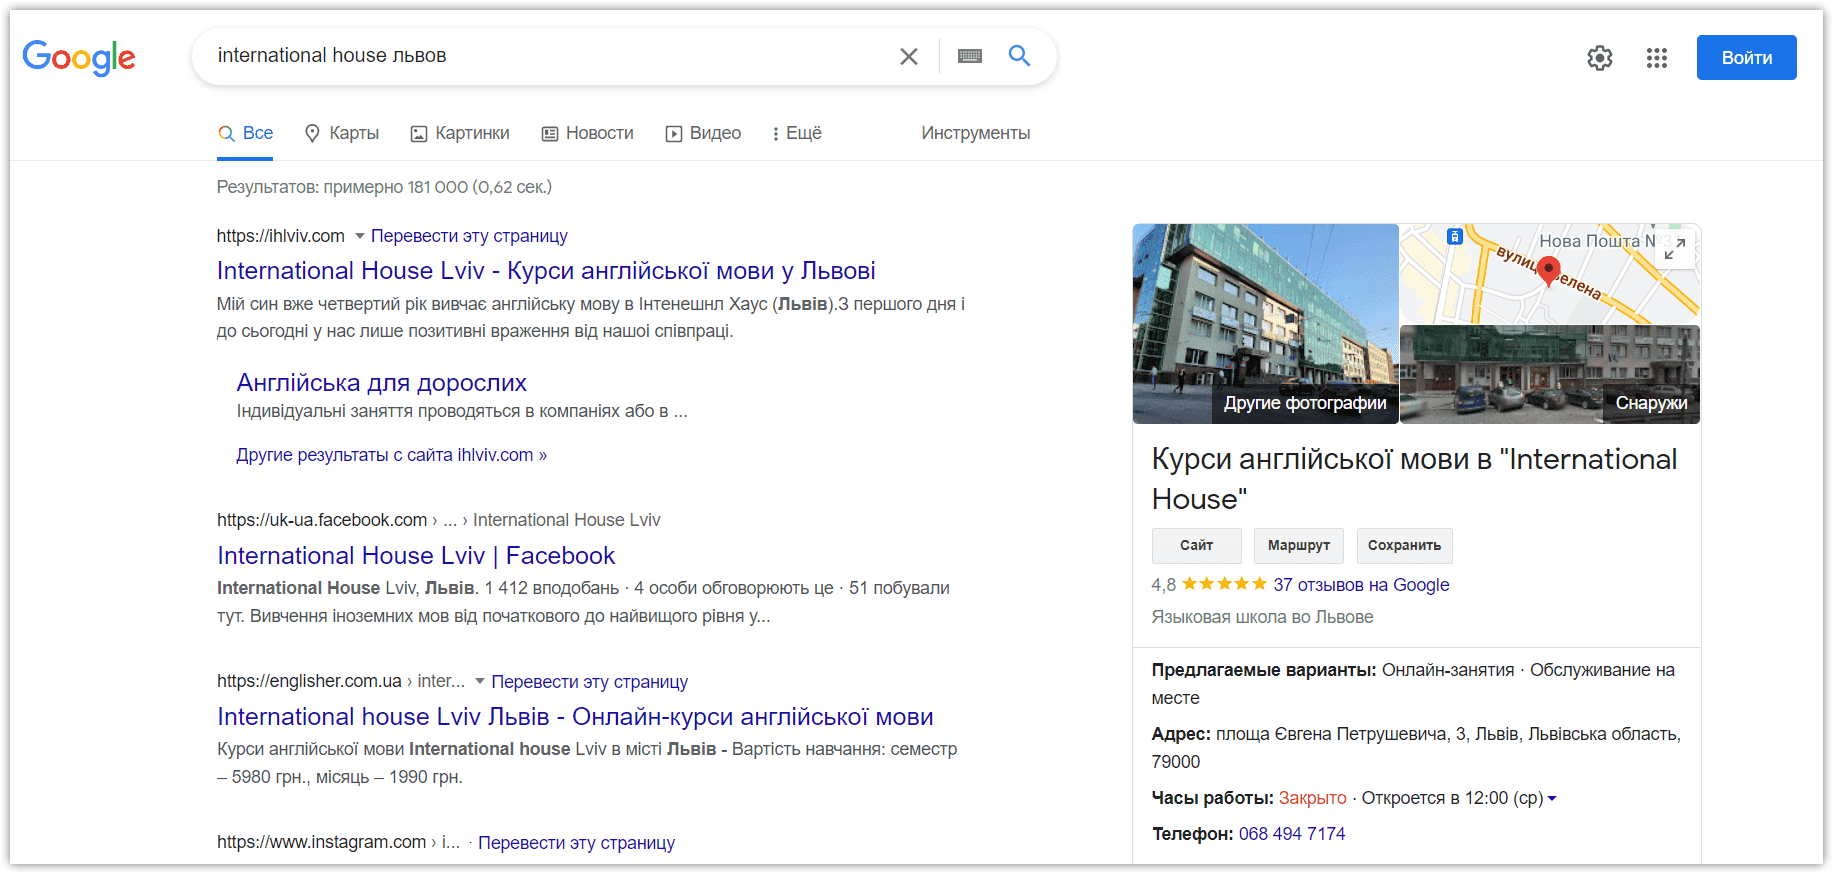
Task: Open the settings gear icon
Action: point(1600,58)
